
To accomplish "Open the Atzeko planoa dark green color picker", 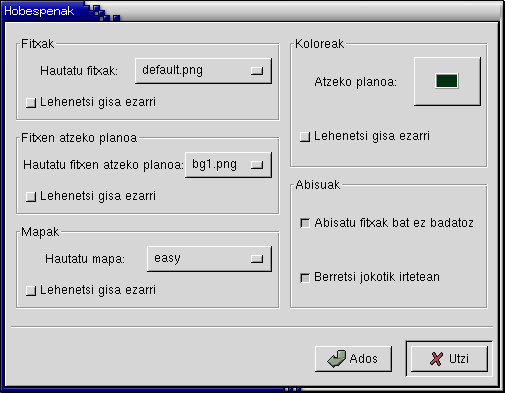I will click(x=447, y=81).
